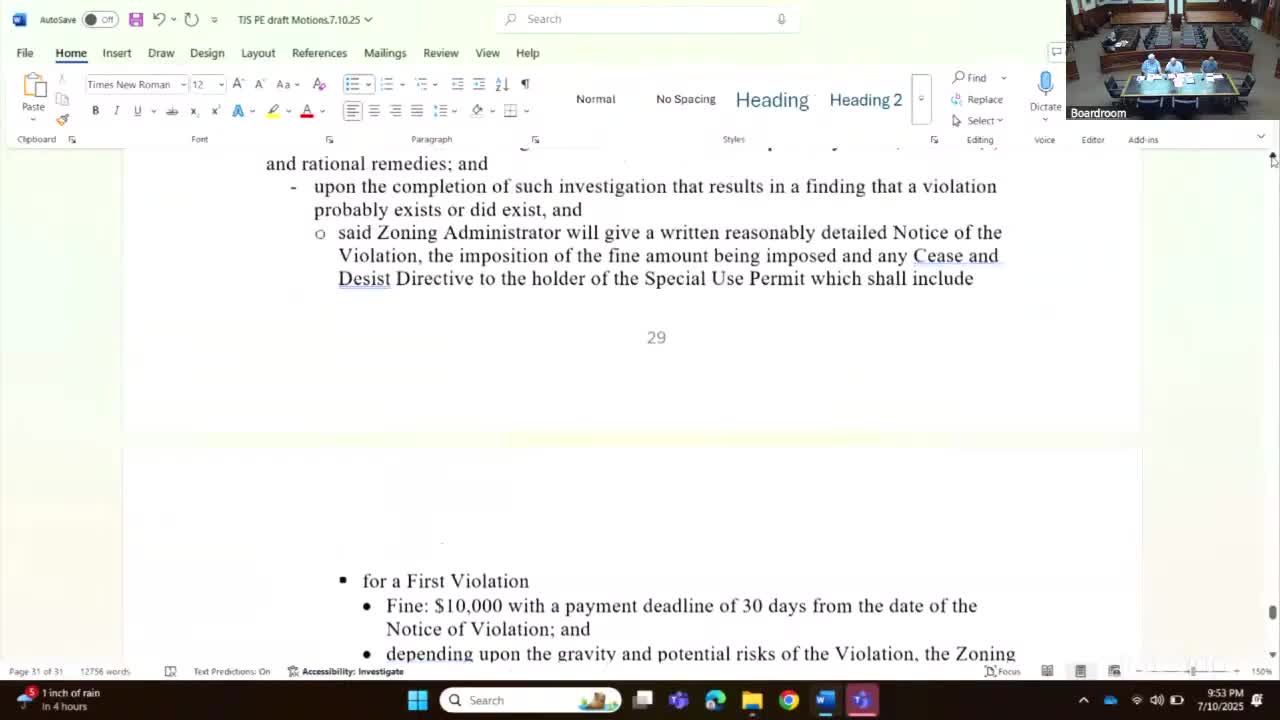Toggle Underline formatting
The height and width of the screenshot is (720, 1280).
[137, 111]
